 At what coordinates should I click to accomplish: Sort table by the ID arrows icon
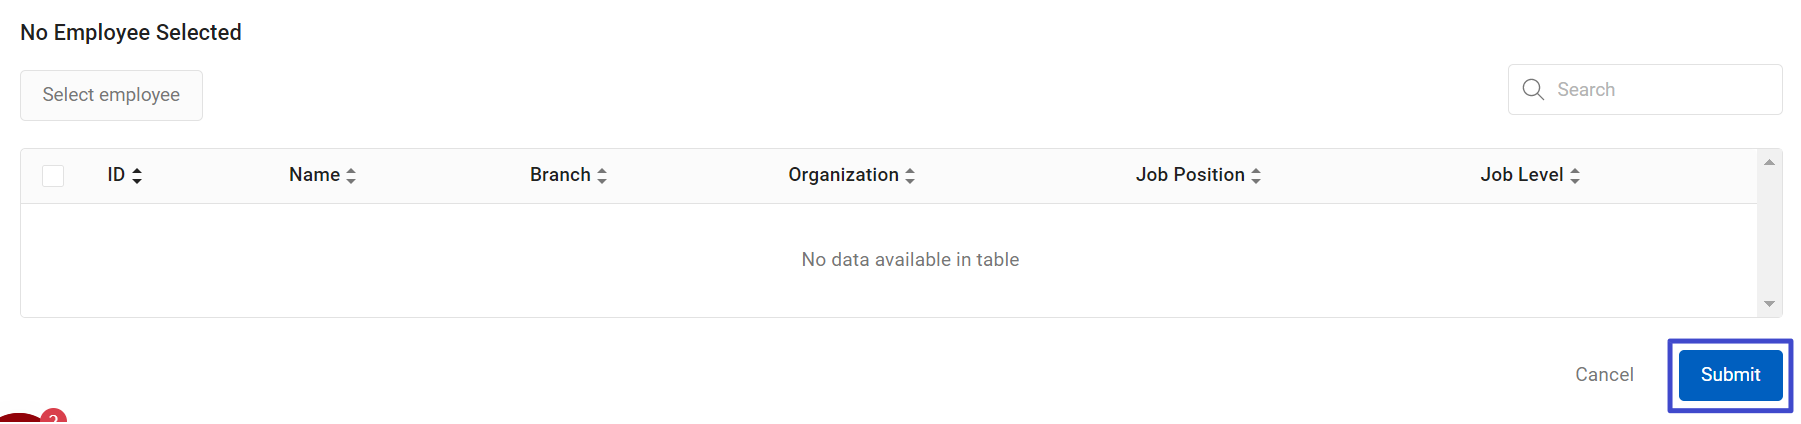137,175
